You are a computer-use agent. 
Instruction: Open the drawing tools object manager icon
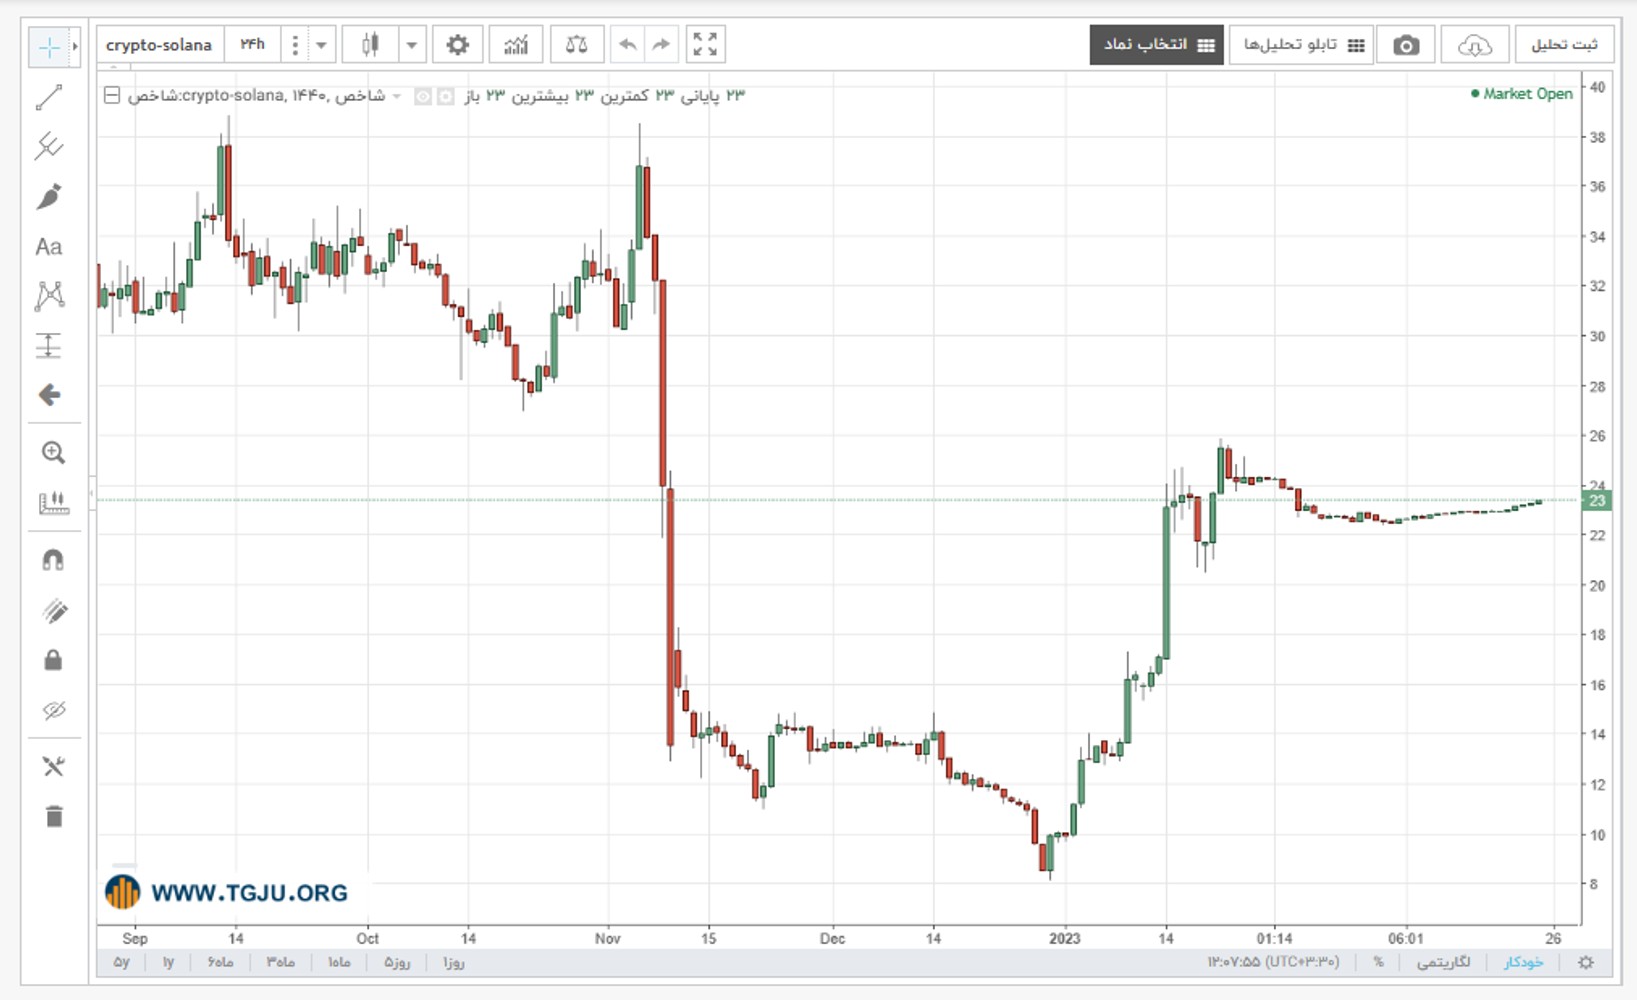point(53,767)
